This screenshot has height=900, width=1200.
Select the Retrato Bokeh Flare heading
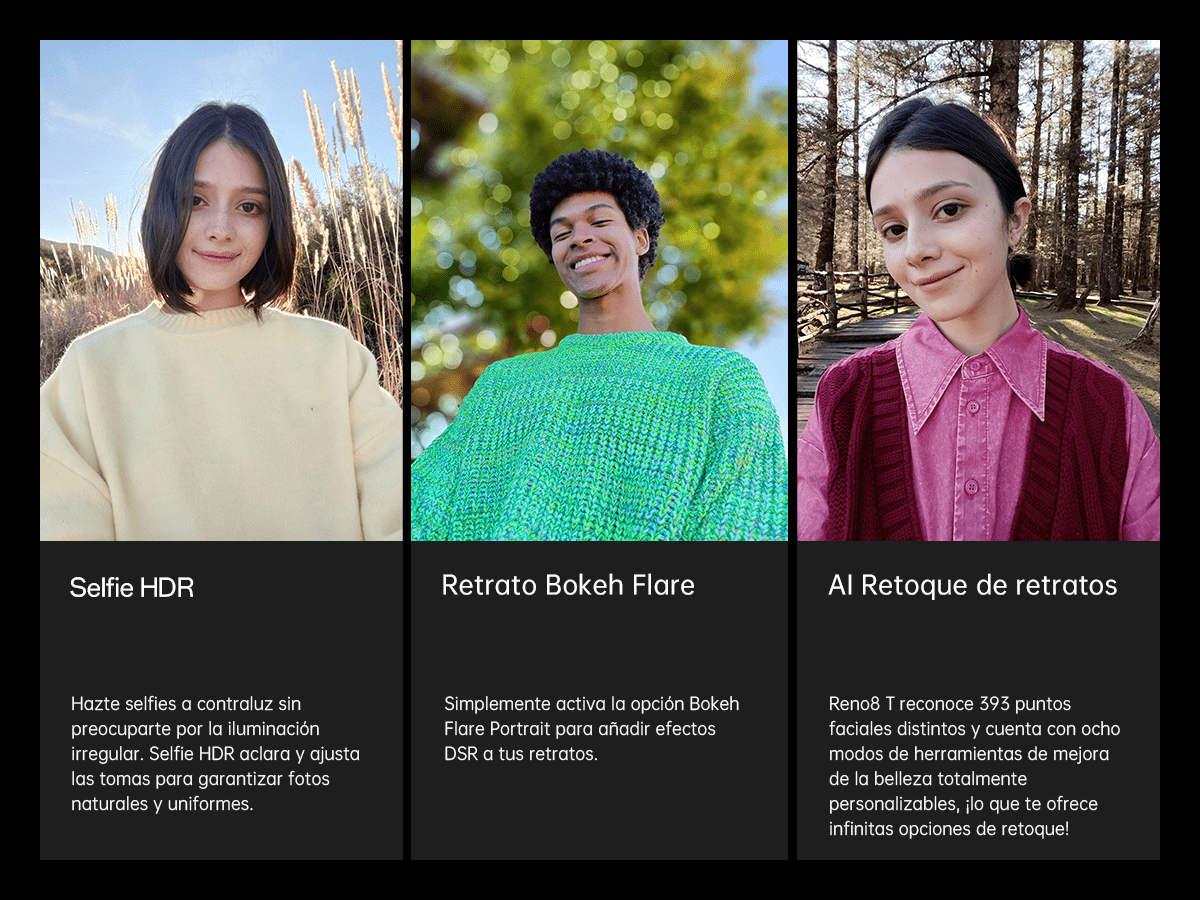568,585
